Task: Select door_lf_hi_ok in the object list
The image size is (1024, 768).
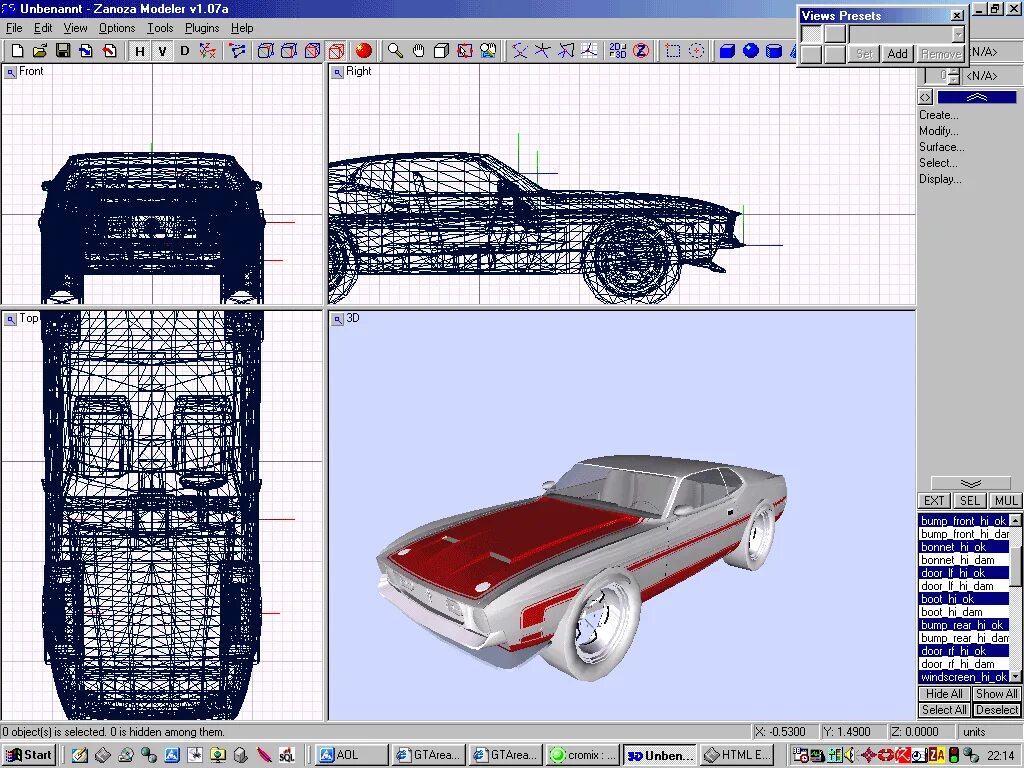Action: tap(963, 573)
